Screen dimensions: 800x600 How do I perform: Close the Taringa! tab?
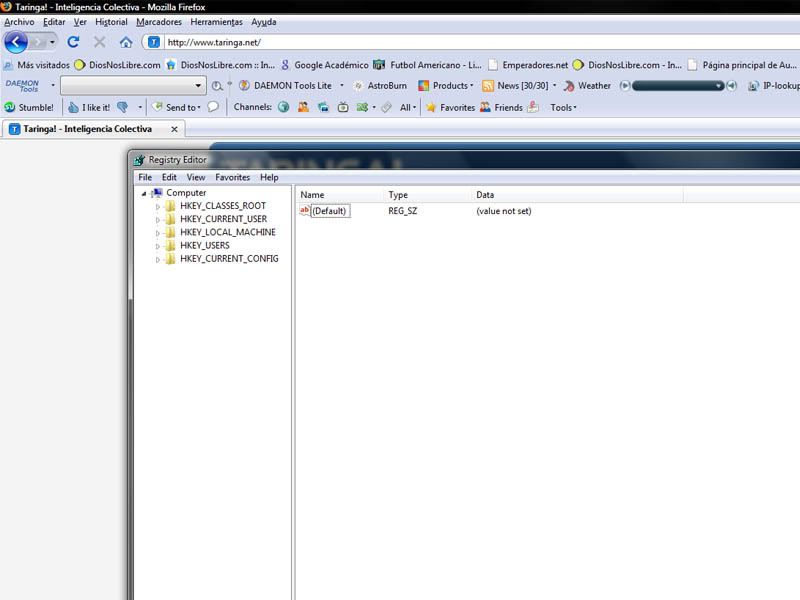pyautogui.click(x=174, y=129)
